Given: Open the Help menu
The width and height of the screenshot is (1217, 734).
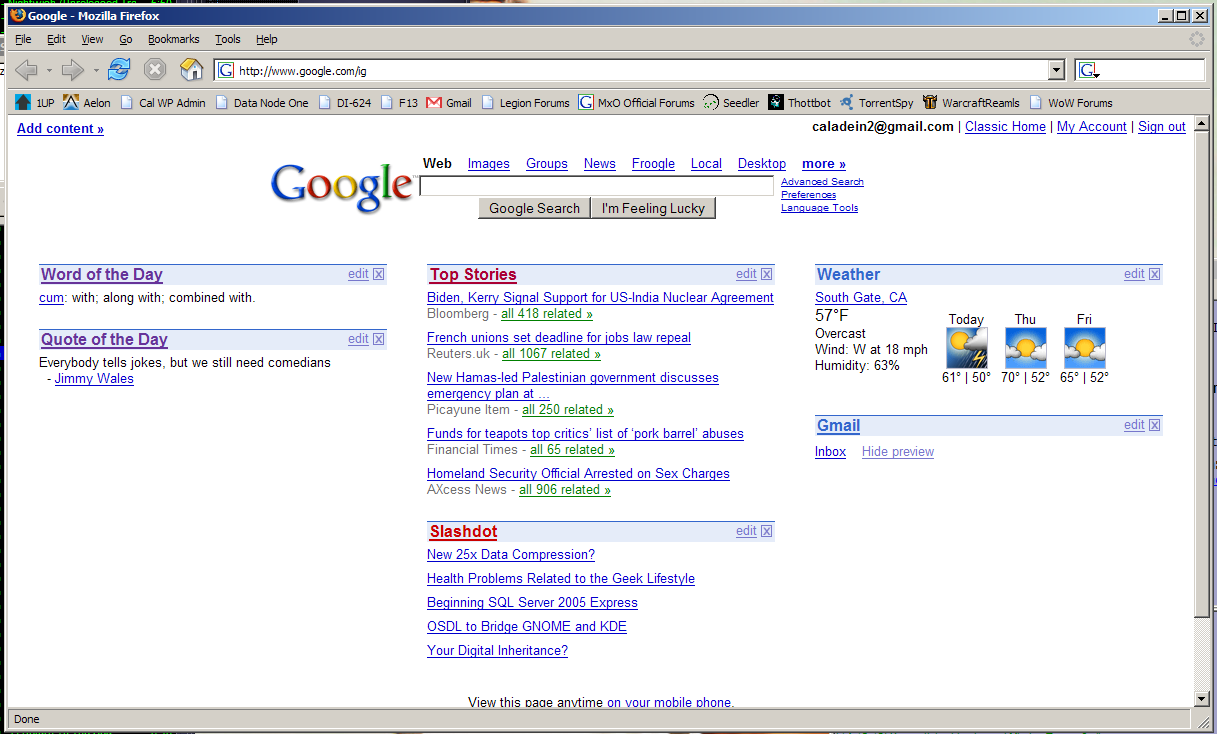Looking at the screenshot, I should tap(267, 39).
